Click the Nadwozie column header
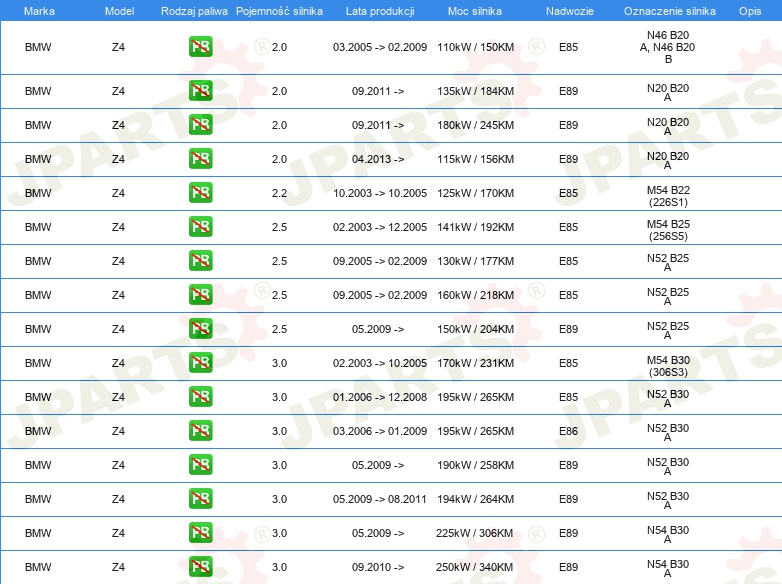This screenshot has width=782, height=584. [x=570, y=11]
